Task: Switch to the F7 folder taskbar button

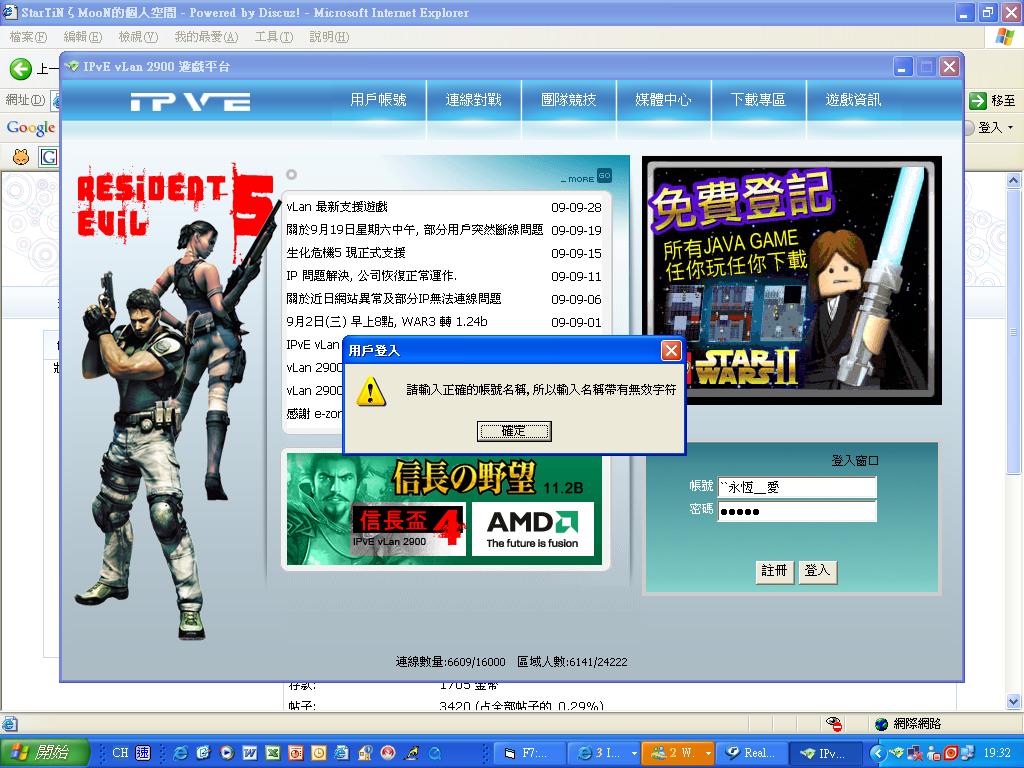Action: click(528, 753)
